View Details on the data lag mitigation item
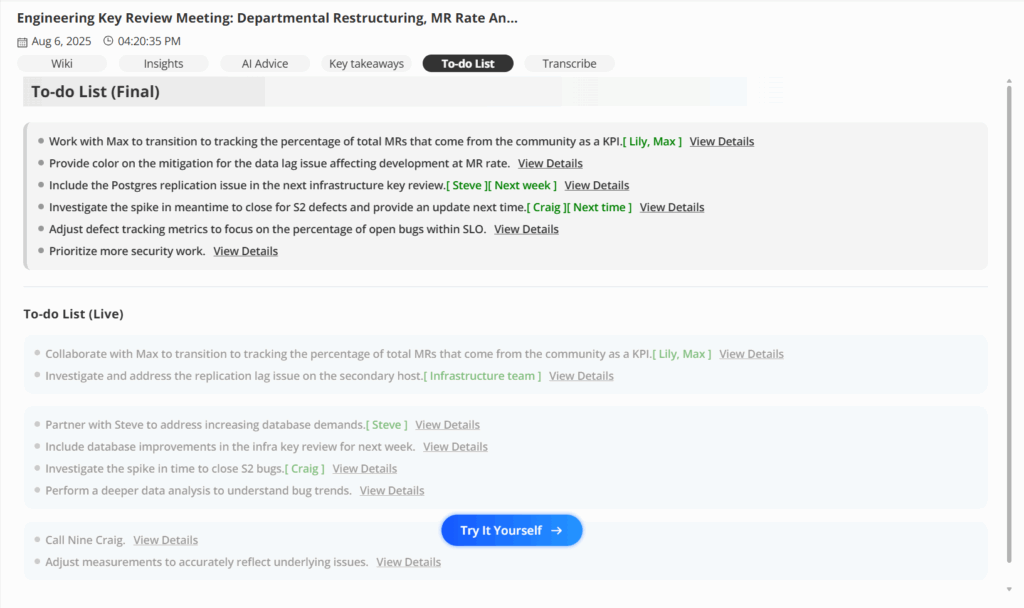This screenshot has width=1024, height=608. (550, 163)
